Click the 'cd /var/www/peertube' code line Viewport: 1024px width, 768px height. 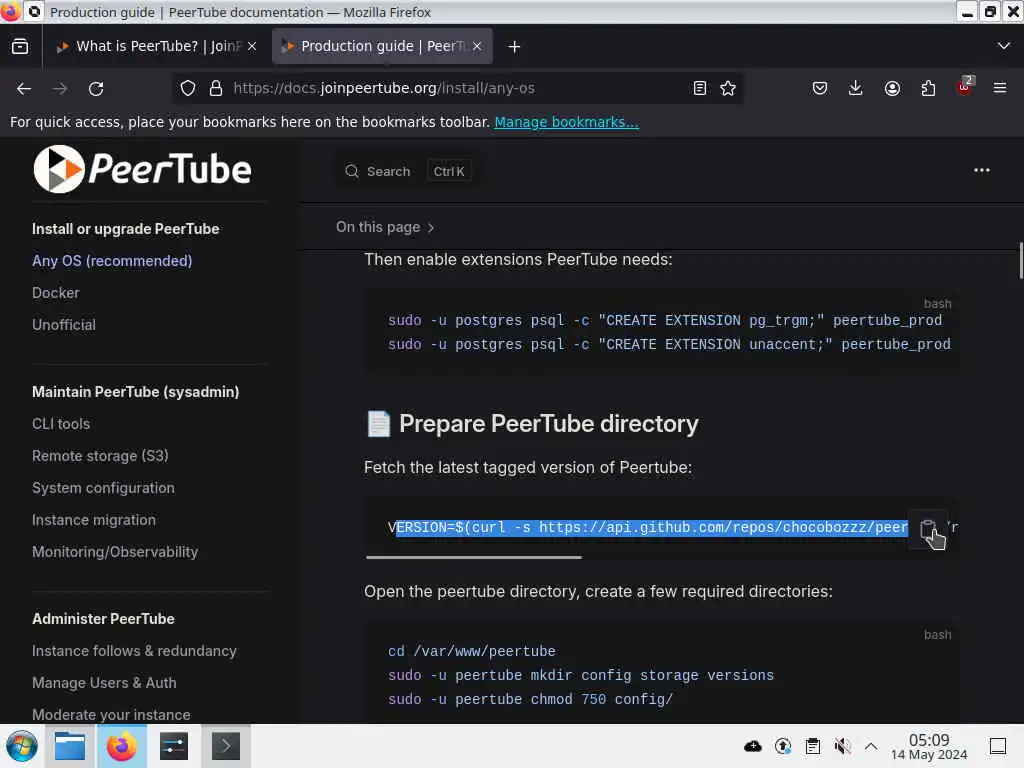[472, 651]
